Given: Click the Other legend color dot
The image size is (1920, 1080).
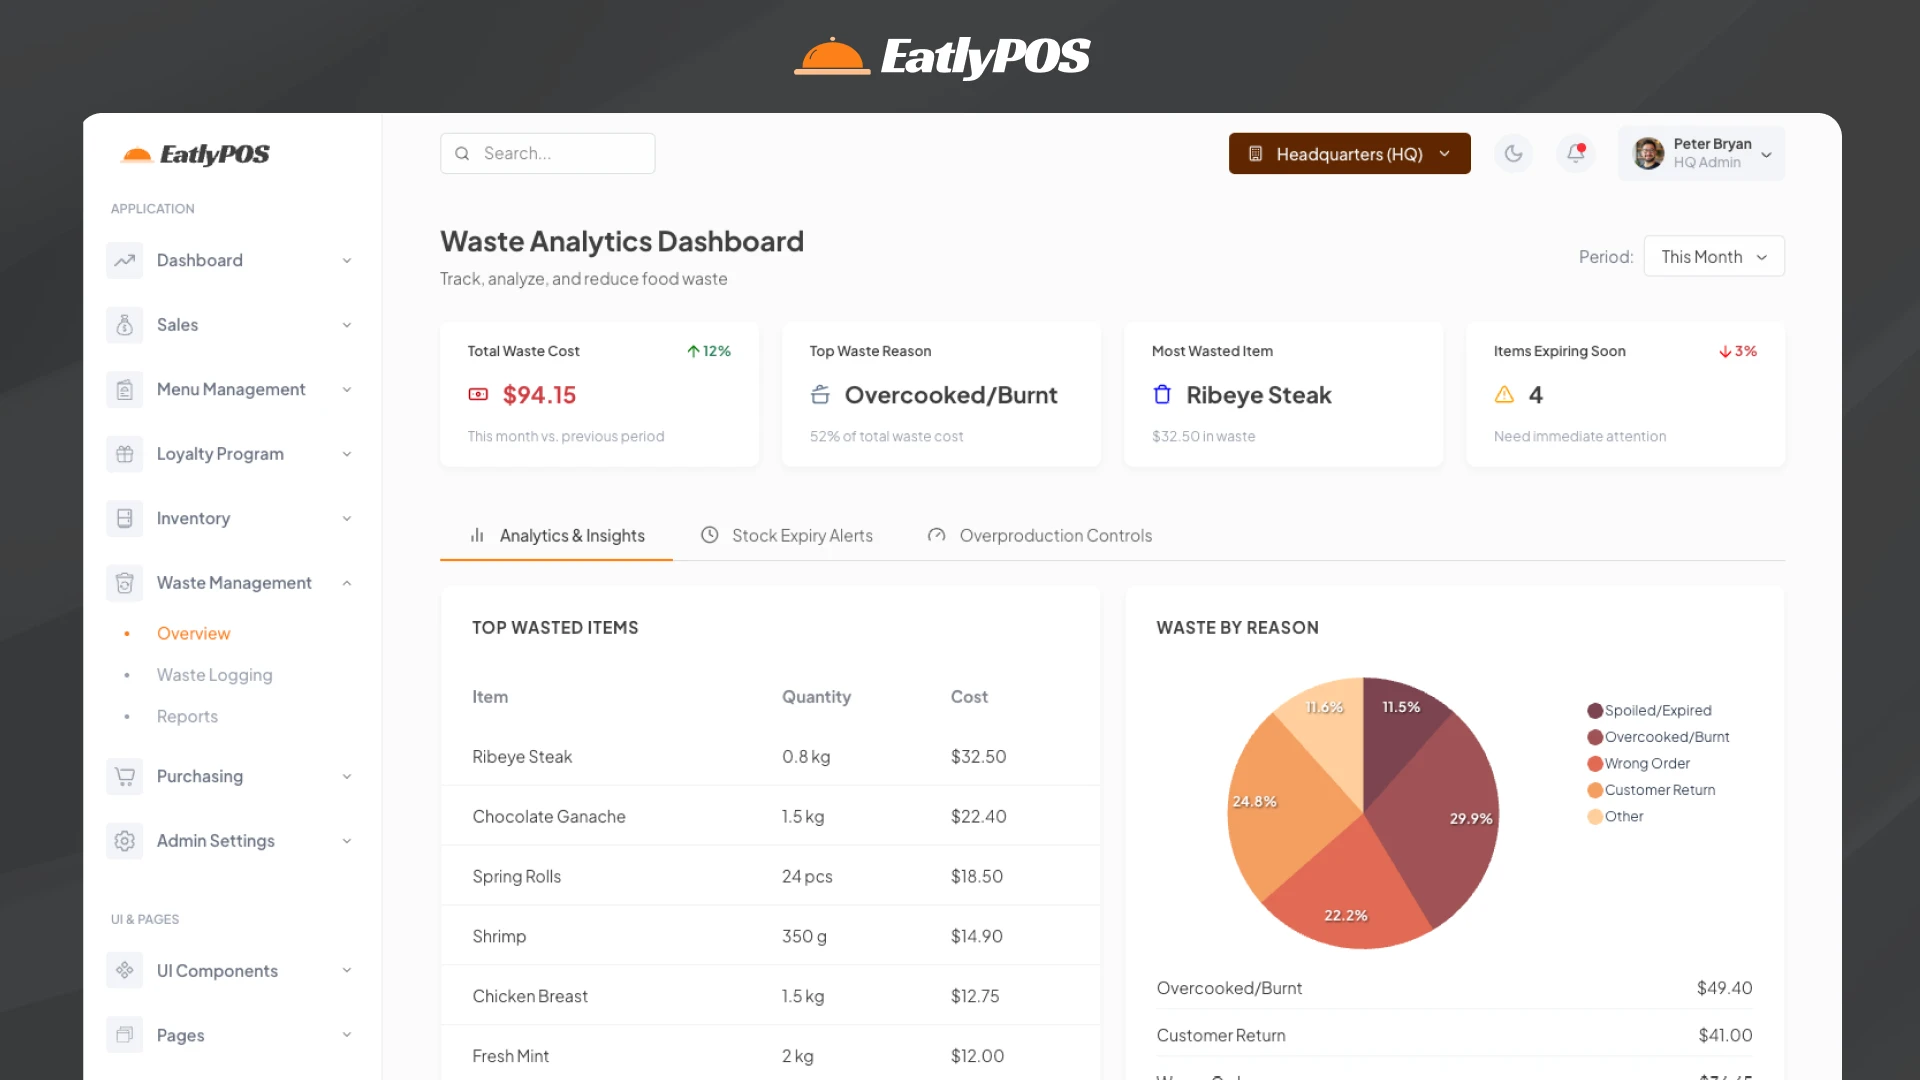Looking at the screenshot, I should click(1595, 817).
